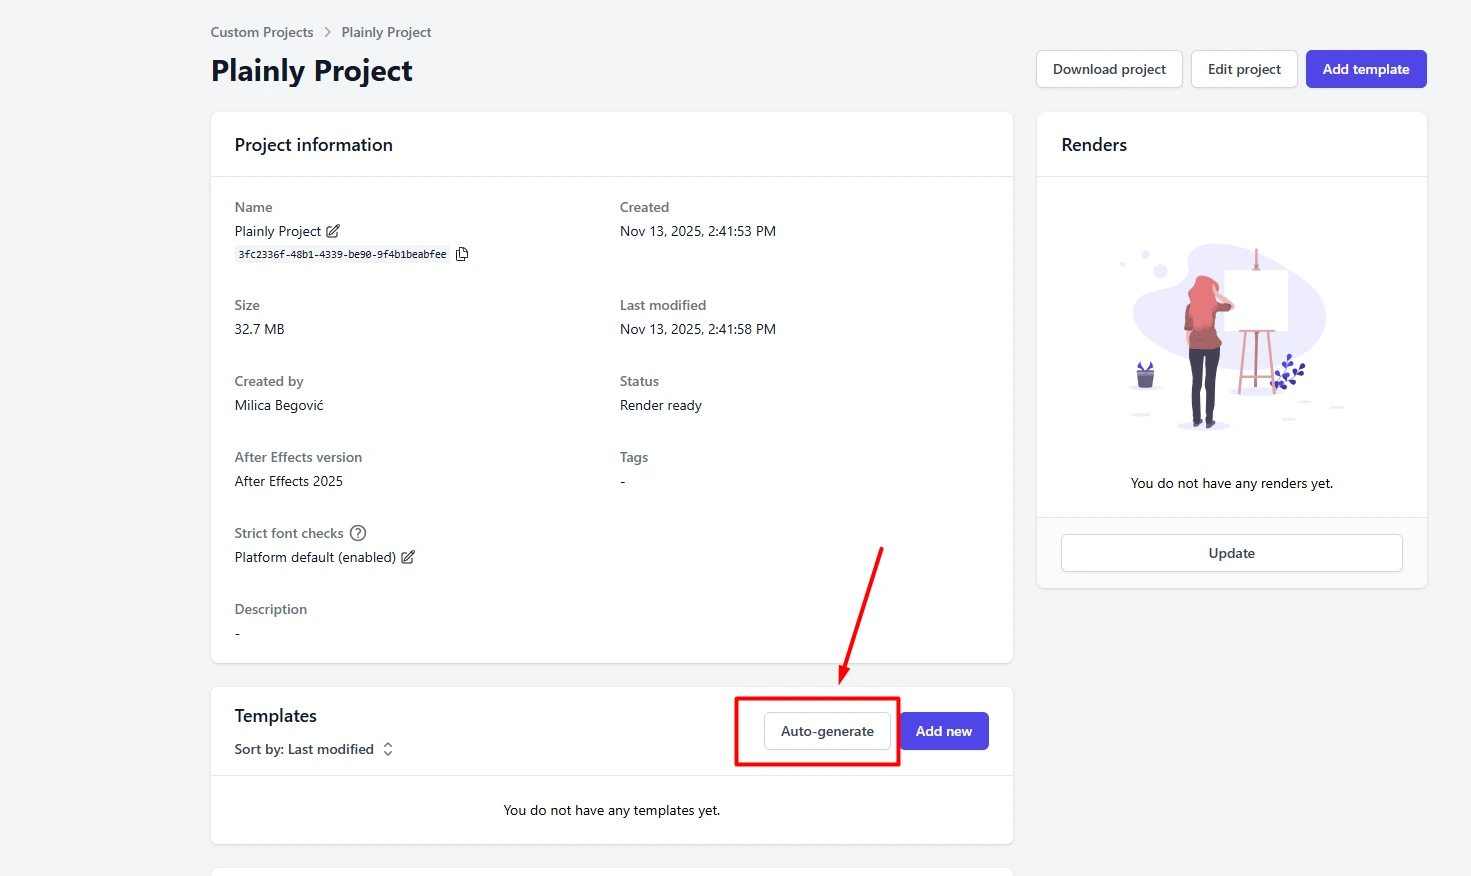Click the Project information heading

click(314, 145)
